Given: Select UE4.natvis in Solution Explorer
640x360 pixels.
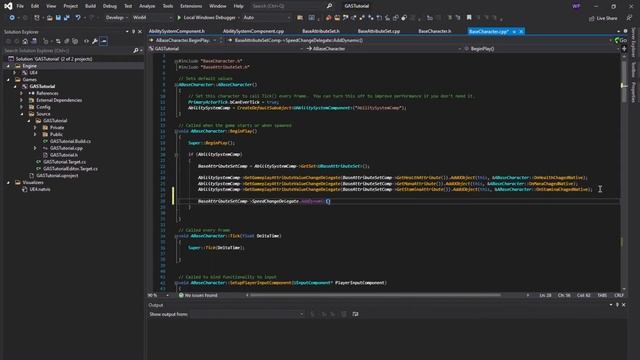Looking at the screenshot, I should 40,189.
